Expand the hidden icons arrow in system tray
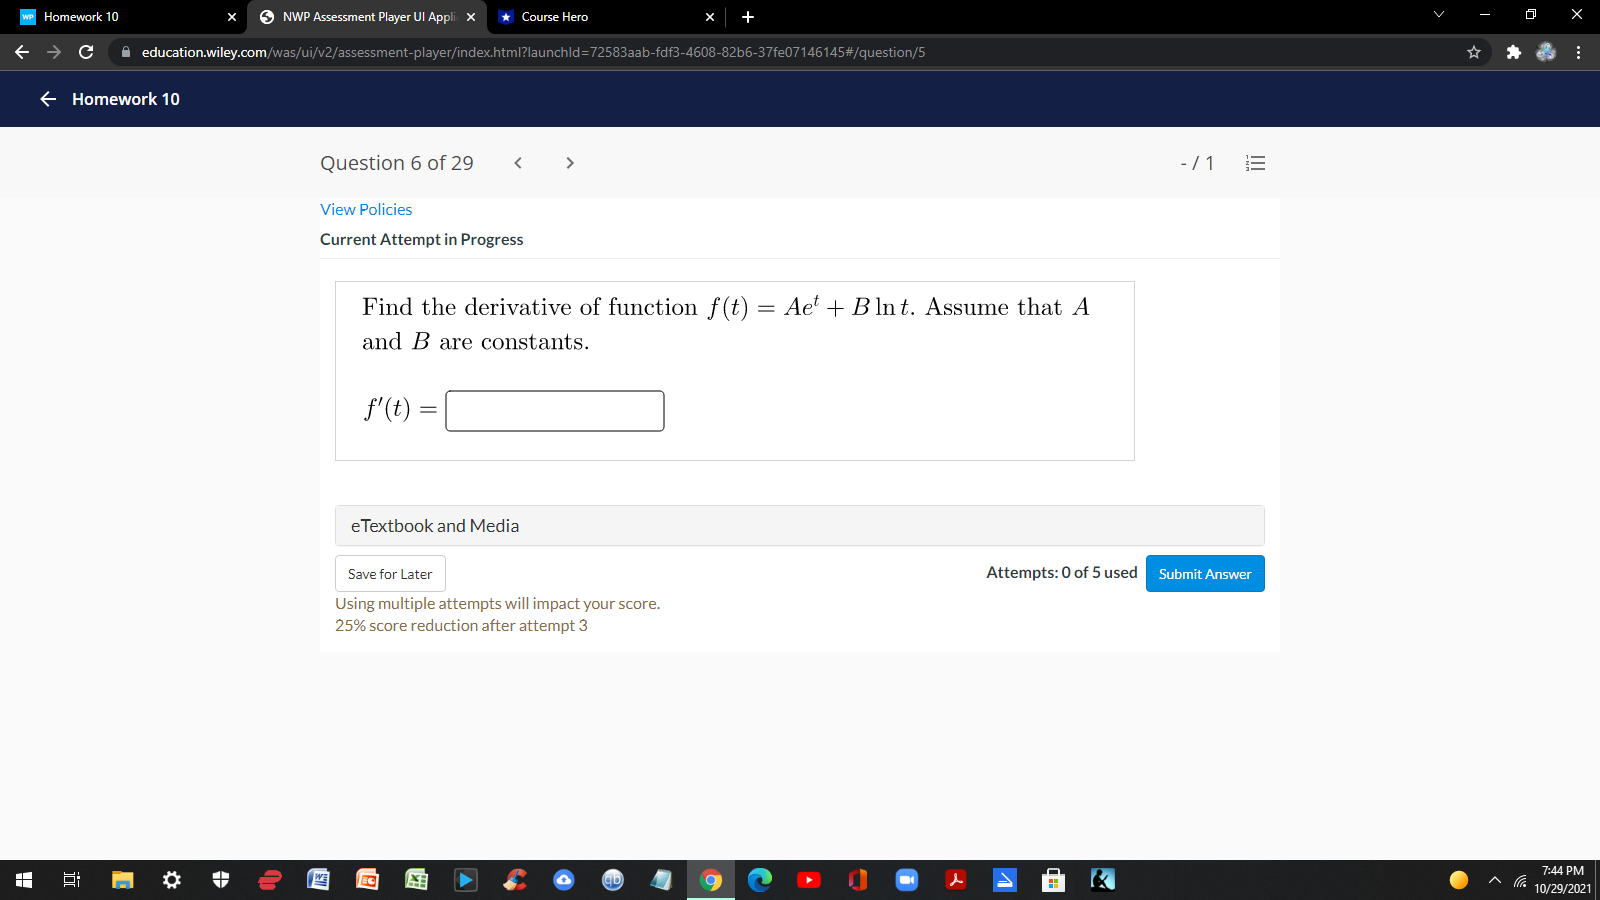Screen dimensions: 1600x900 click(x=1494, y=880)
